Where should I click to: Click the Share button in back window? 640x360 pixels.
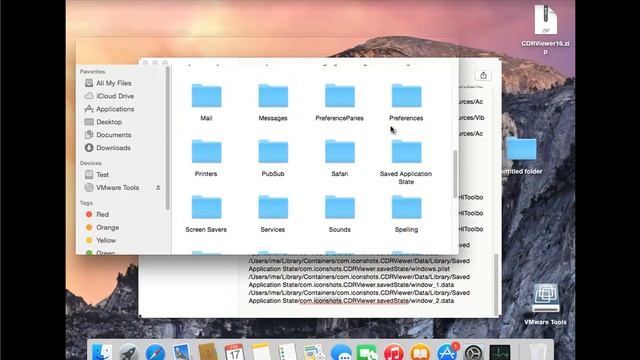[483, 76]
